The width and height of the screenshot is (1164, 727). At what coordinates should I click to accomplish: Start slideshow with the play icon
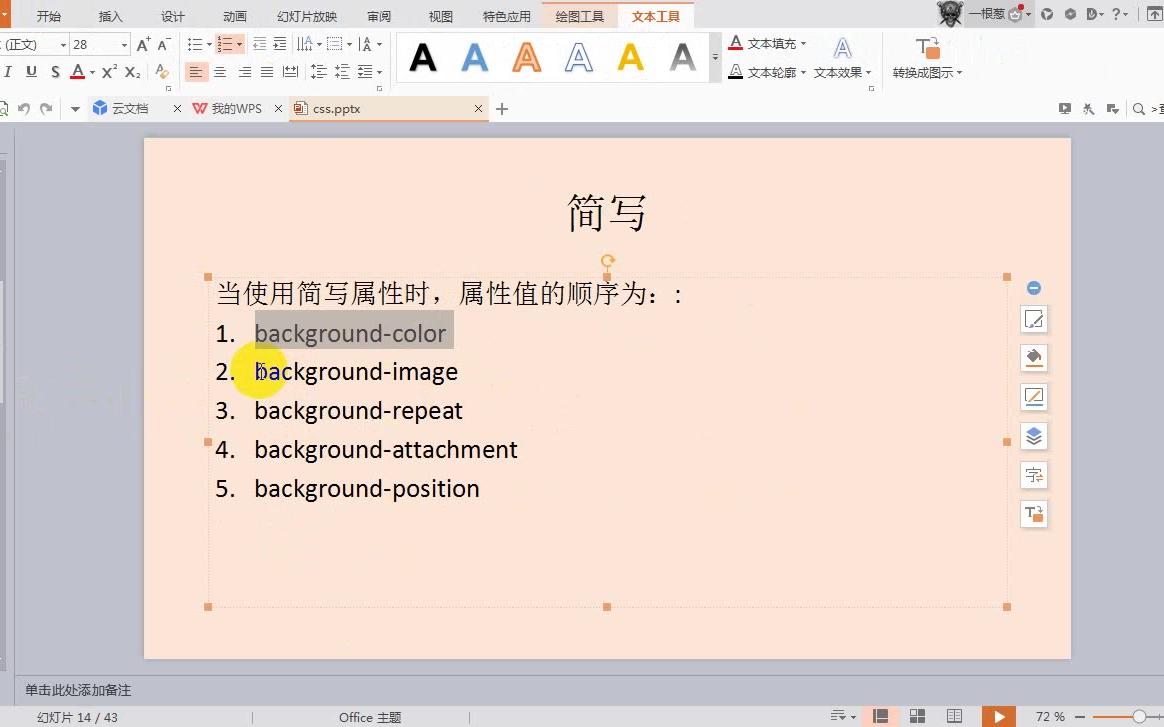[998, 716]
